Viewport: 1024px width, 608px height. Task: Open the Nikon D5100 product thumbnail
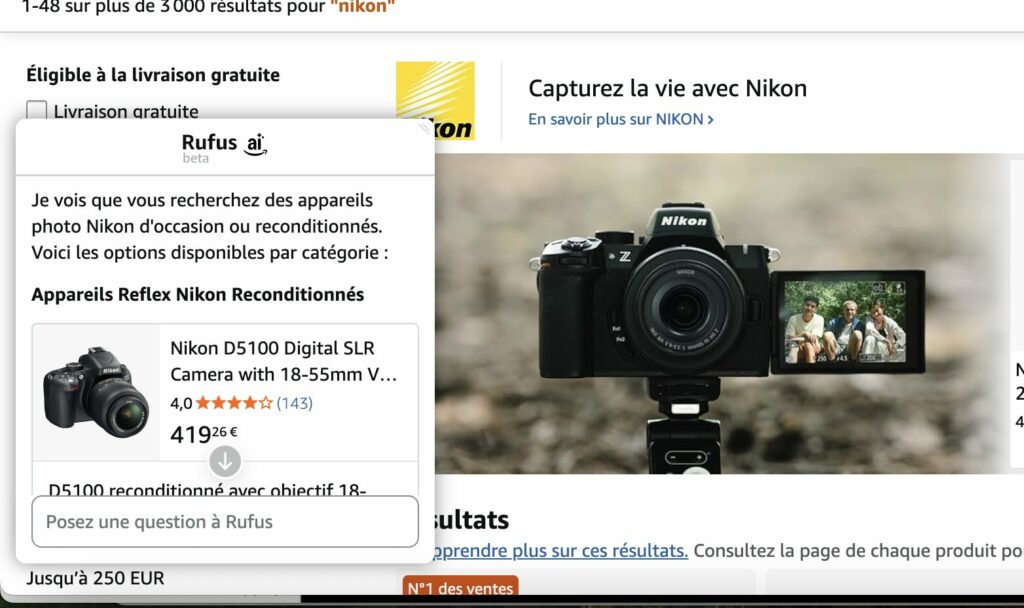pyautogui.click(x=96, y=391)
